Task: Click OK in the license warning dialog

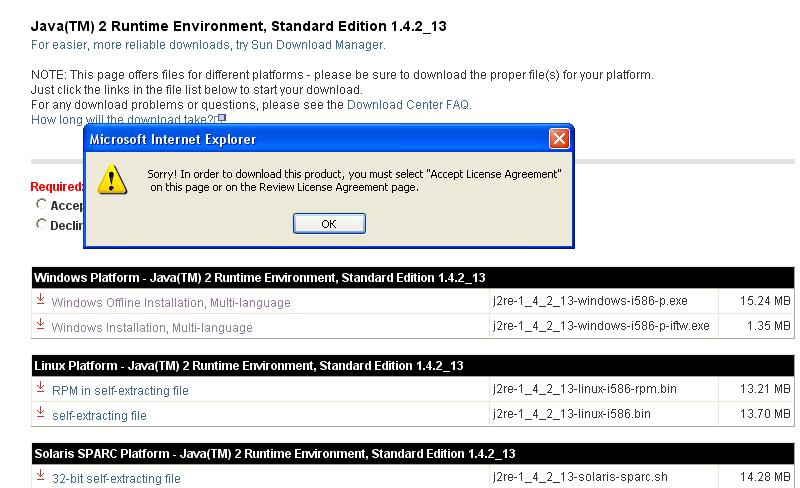Action: [x=328, y=223]
